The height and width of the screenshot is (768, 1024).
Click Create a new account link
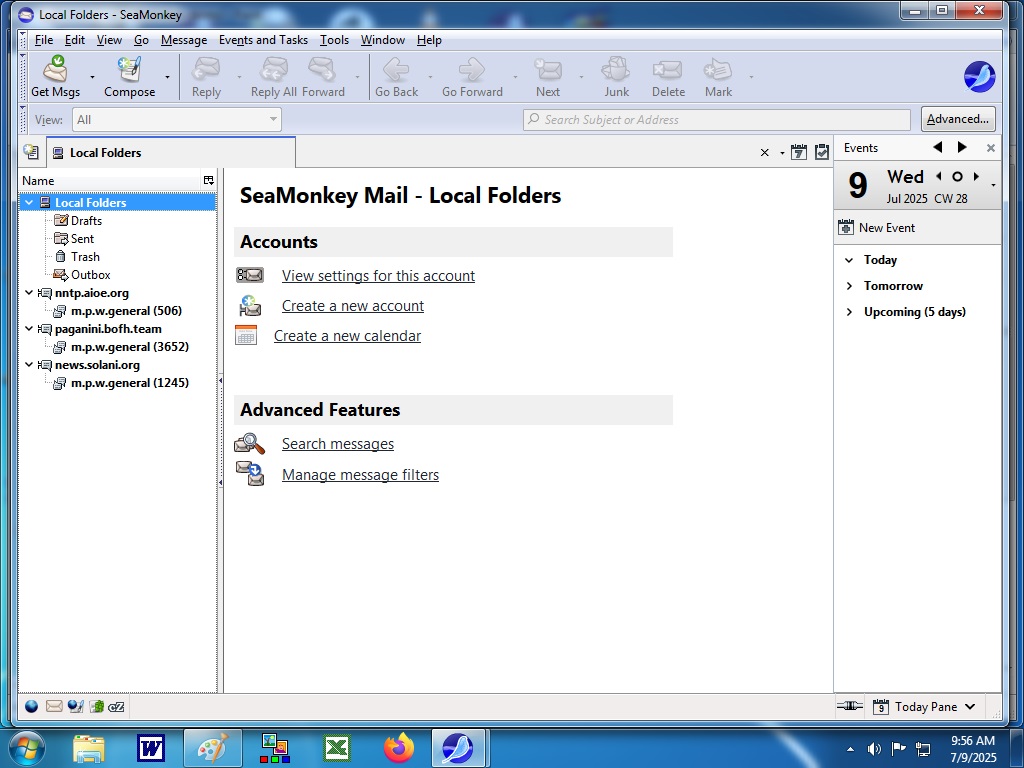click(353, 306)
